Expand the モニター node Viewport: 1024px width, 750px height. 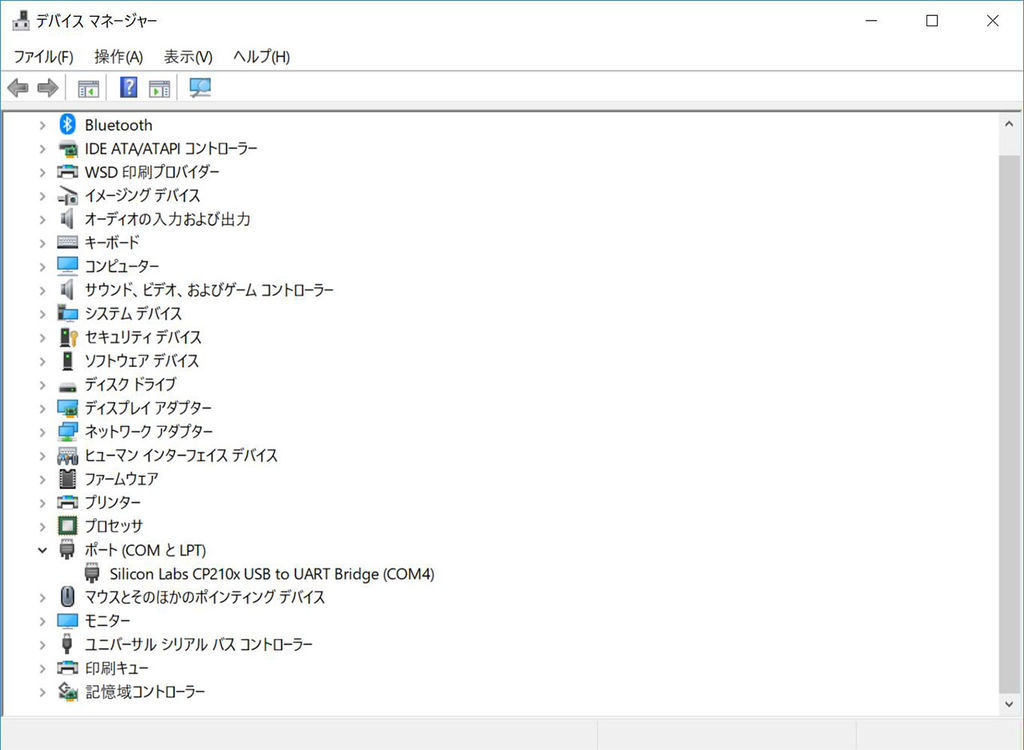(42, 621)
